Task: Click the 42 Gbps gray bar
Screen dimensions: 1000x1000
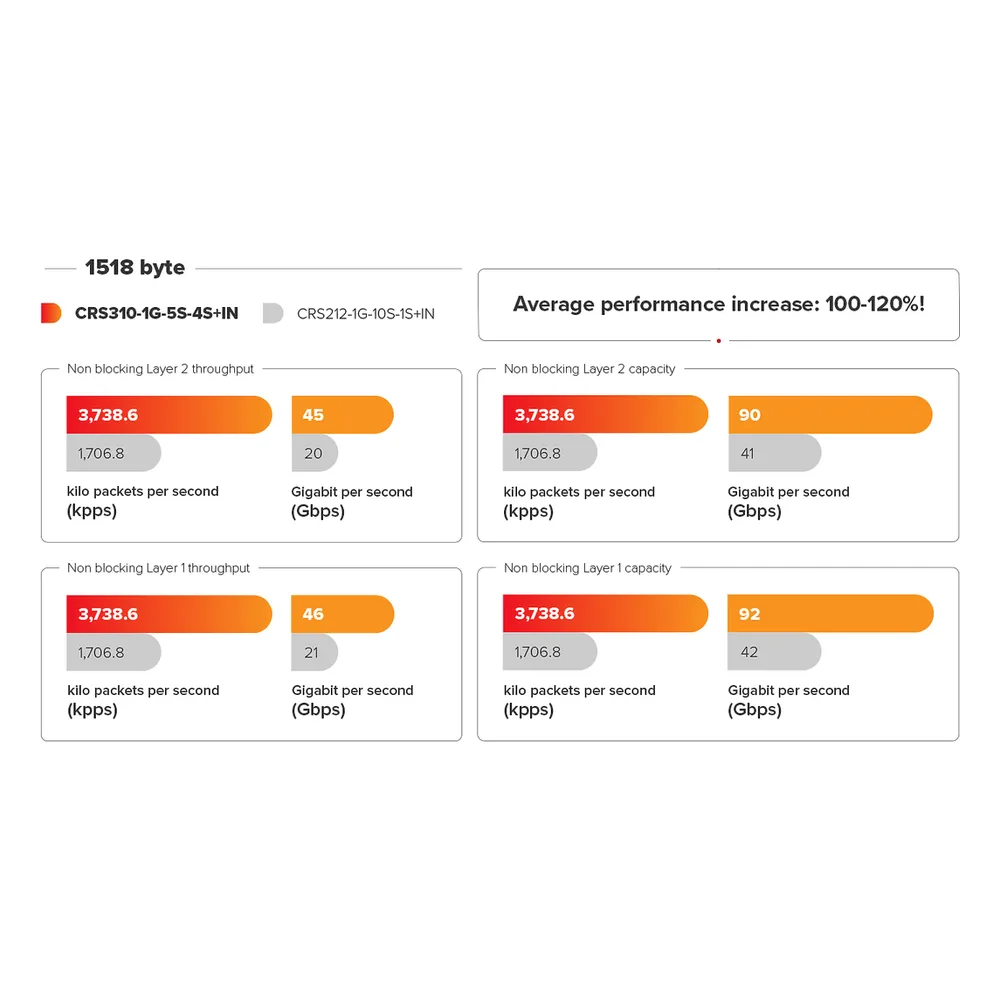Action: [x=774, y=651]
